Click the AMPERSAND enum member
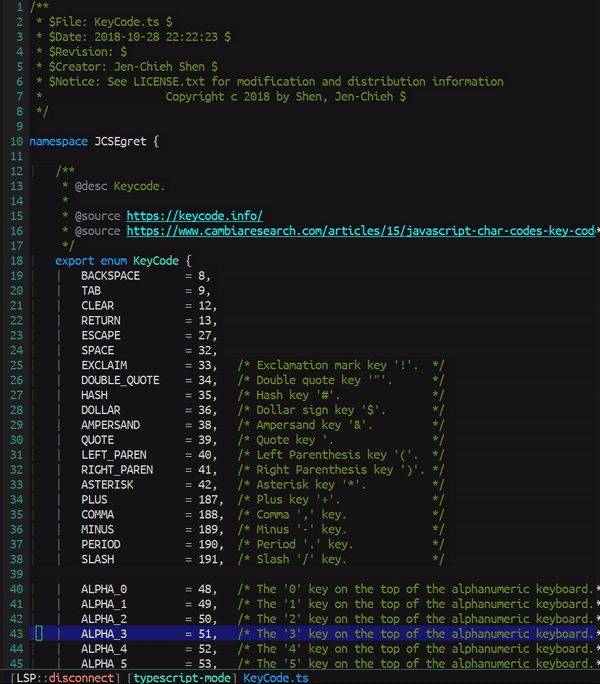 tap(110, 425)
